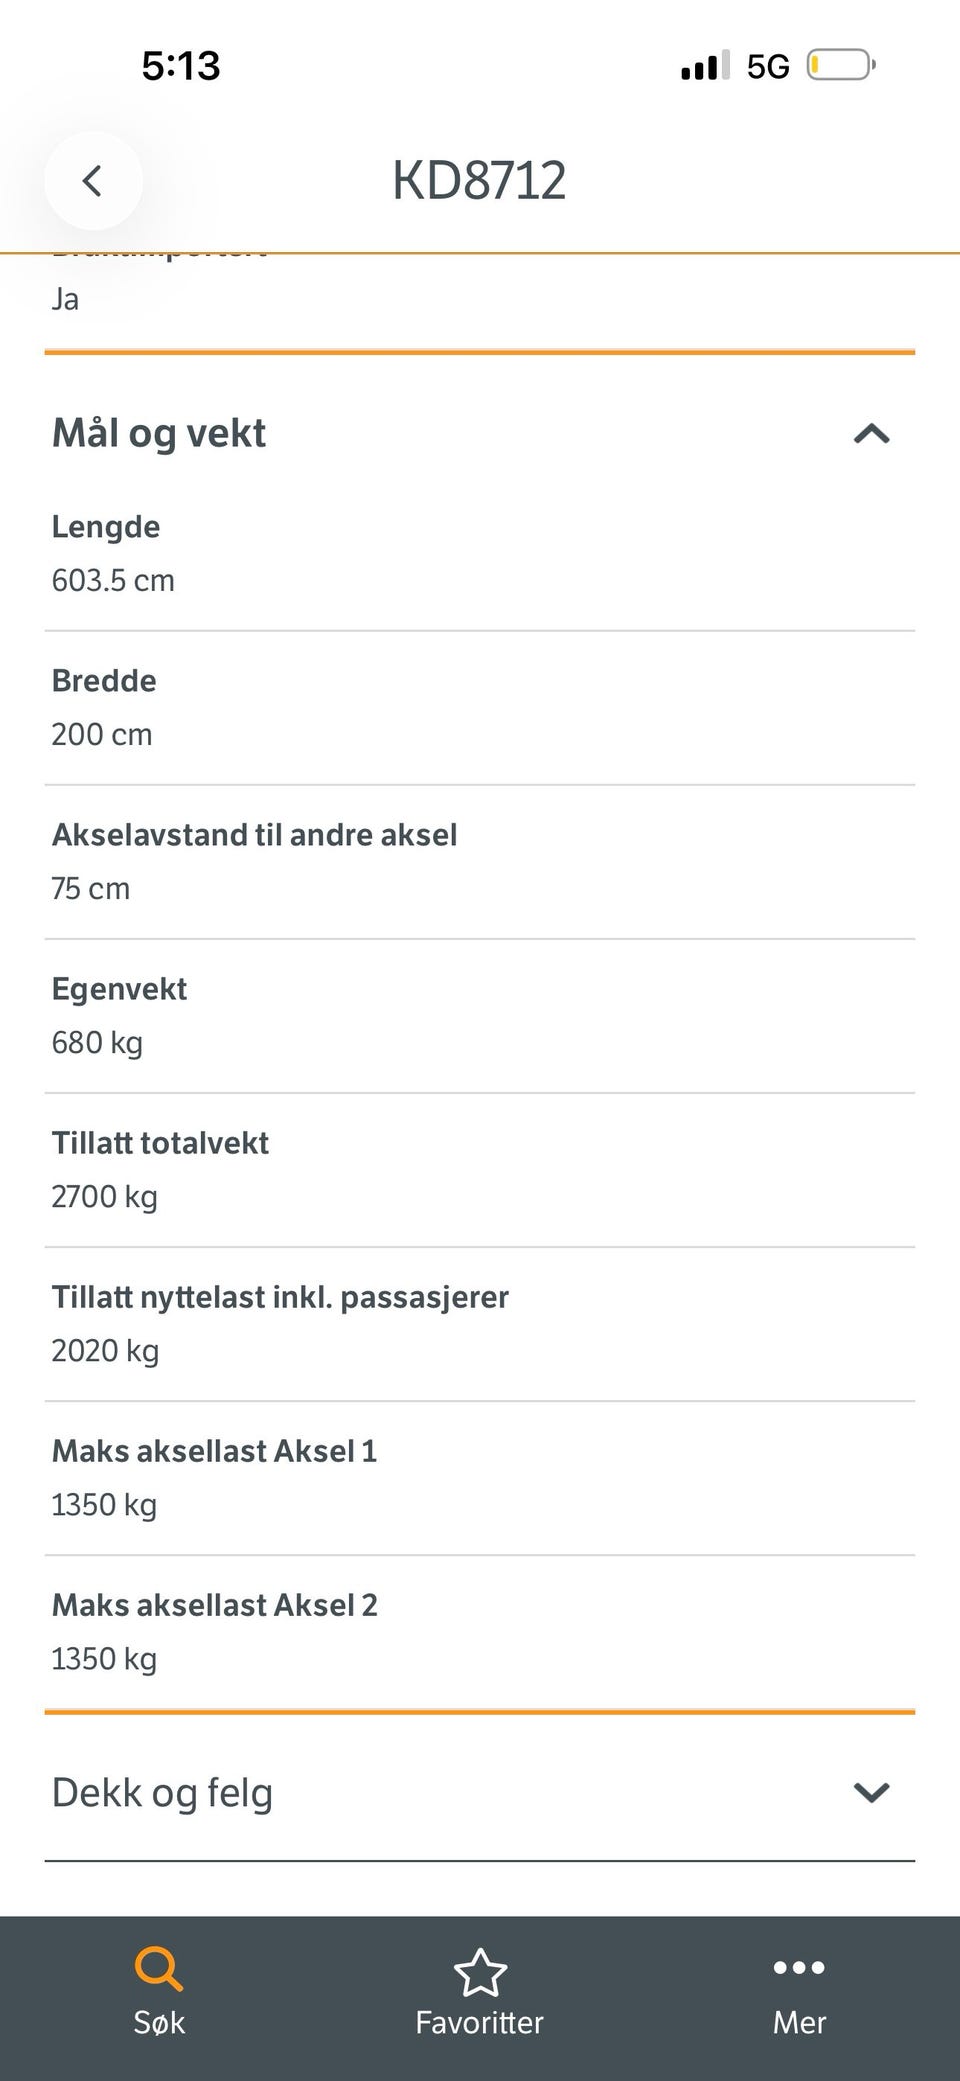The height and width of the screenshot is (2081, 960).
Task: Tap the KD8712 page title
Action: point(479,180)
